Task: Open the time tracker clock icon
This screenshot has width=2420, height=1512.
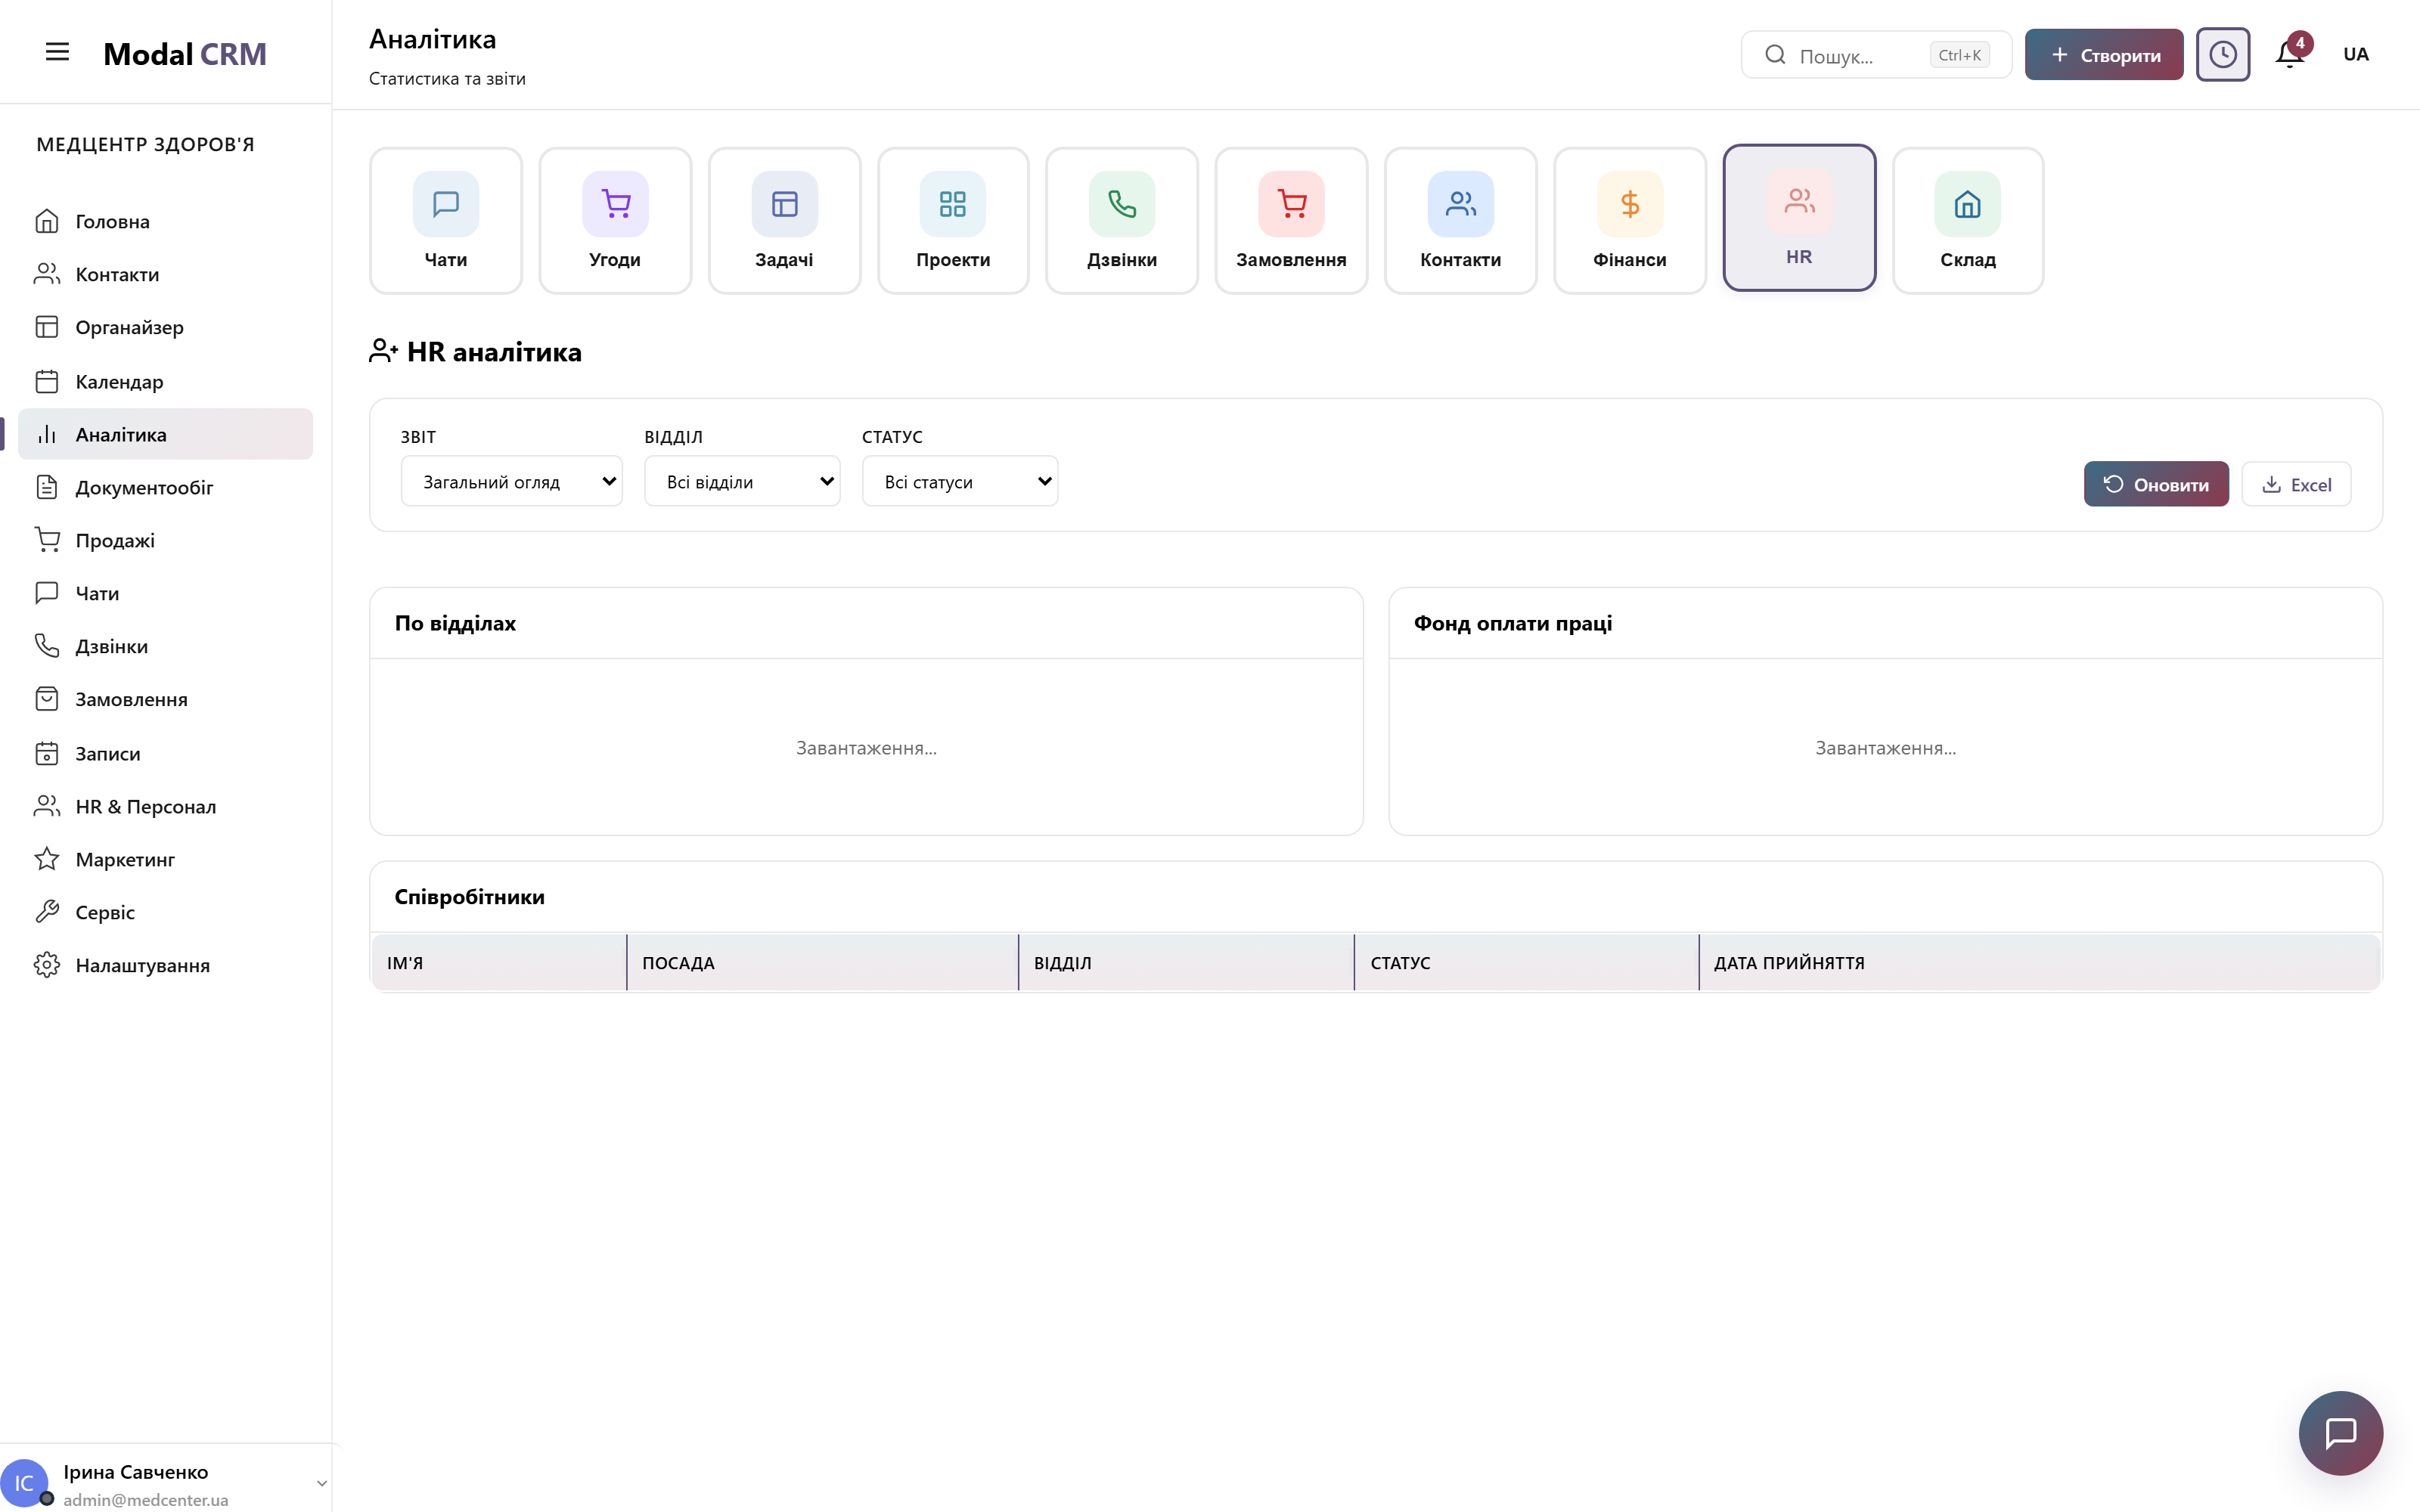Action: (x=2222, y=54)
